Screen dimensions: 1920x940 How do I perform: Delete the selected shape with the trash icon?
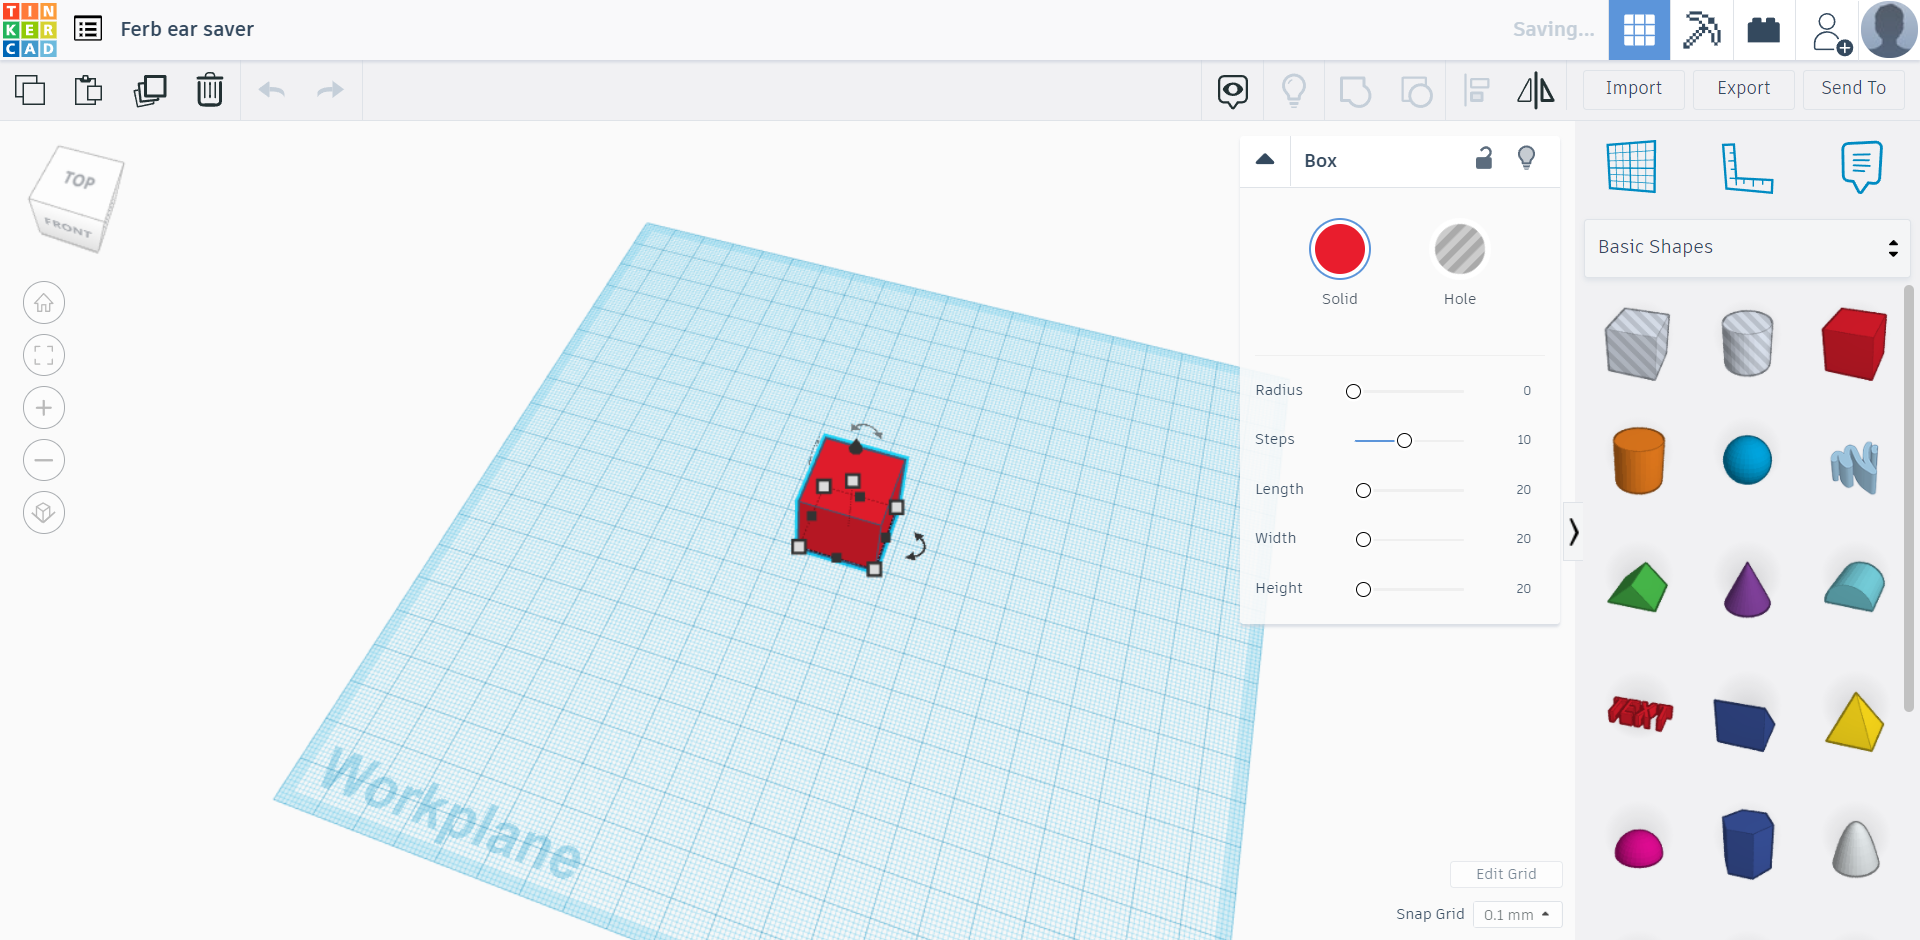pyautogui.click(x=210, y=90)
